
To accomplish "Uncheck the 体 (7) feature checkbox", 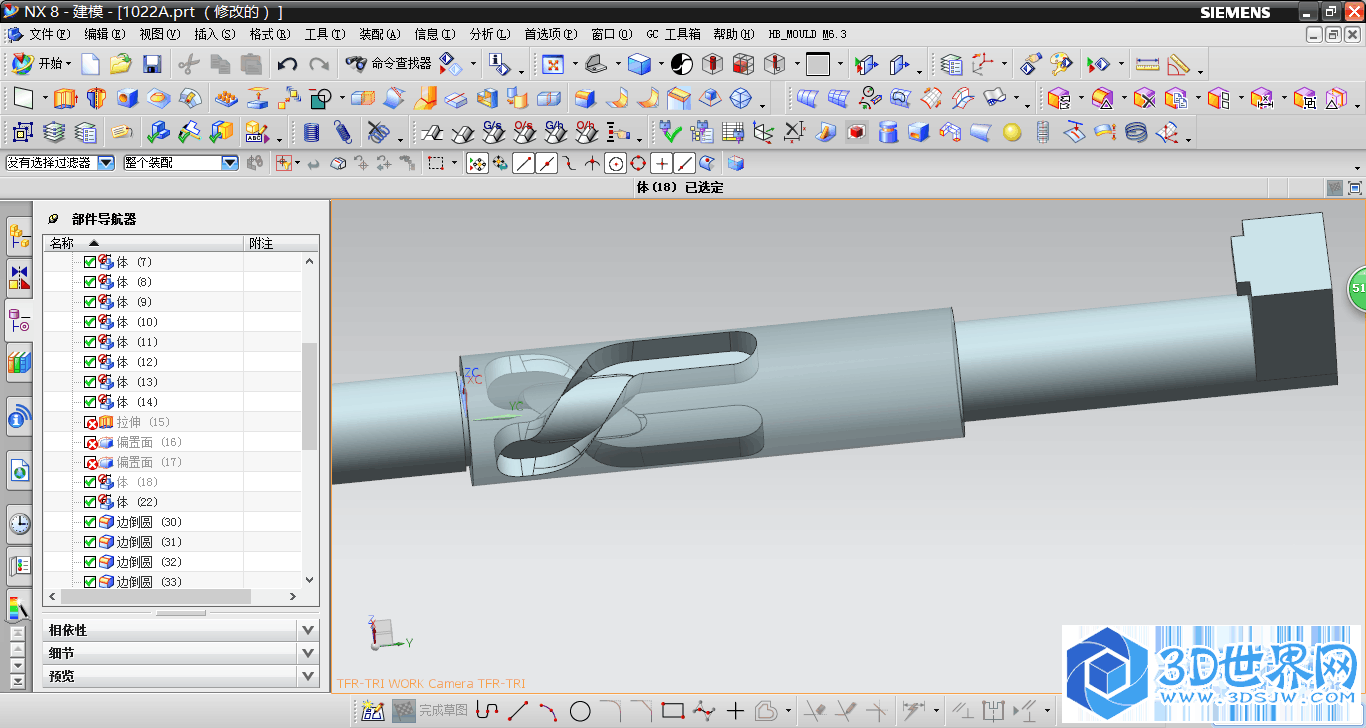I will (x=90, y=262).
